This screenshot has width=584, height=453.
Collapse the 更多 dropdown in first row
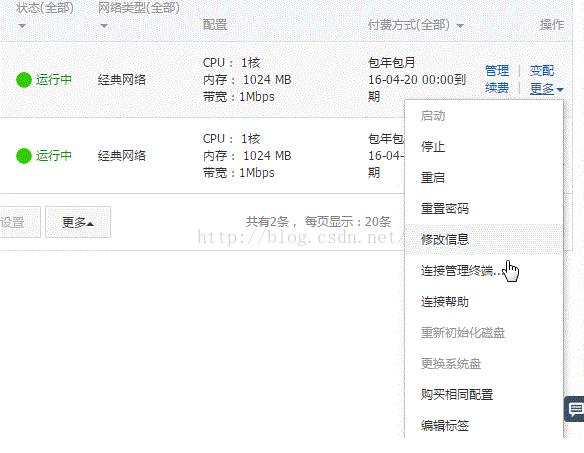coord(546,89)
